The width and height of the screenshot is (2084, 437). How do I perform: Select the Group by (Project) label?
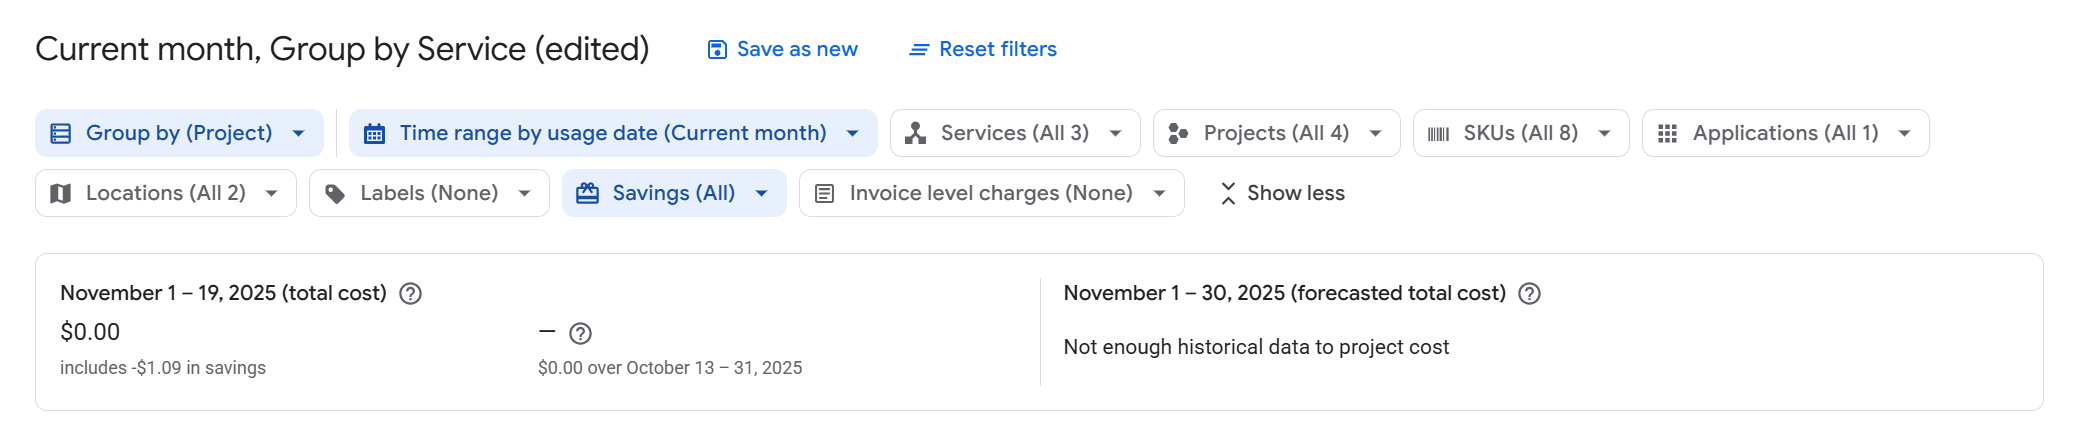[x=179, y=133]
